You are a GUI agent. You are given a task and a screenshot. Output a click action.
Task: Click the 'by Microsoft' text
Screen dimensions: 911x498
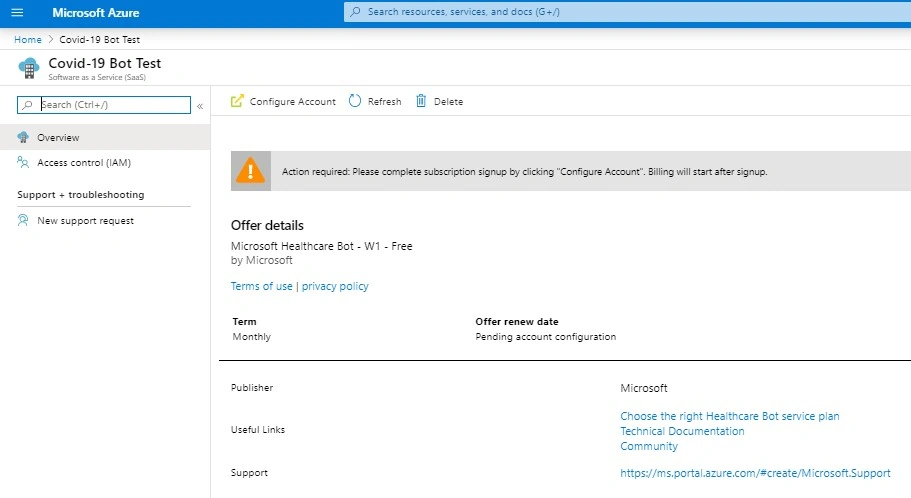click(261, 260)
